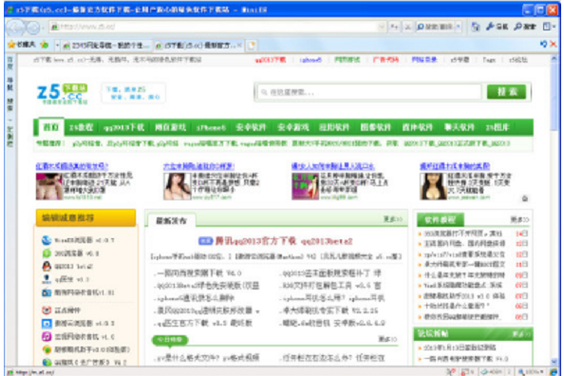Open the first blue ad title link
The image size is (564, 376).
(71, 166)
